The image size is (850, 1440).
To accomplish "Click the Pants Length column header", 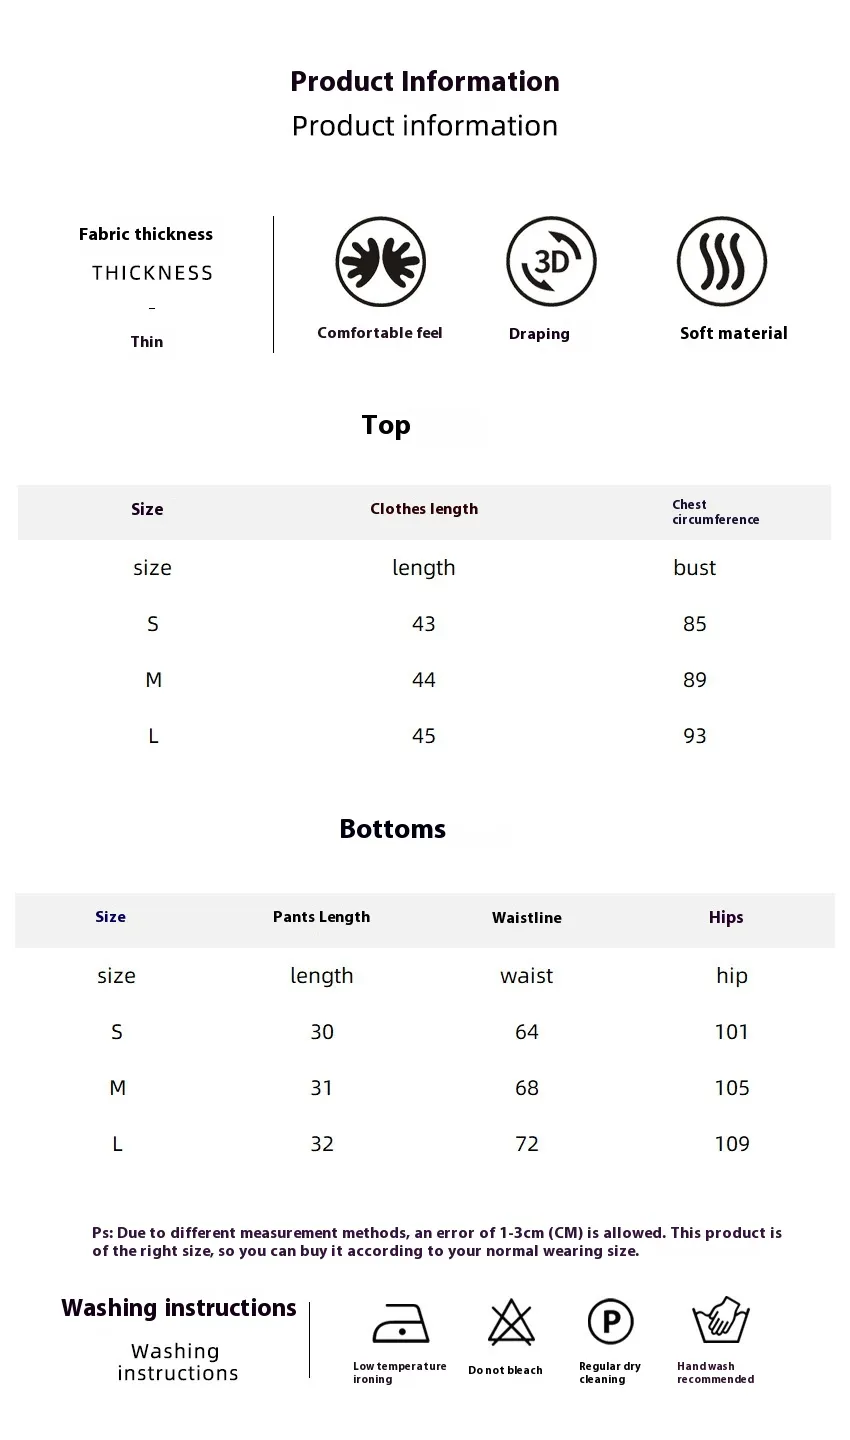I will pos(321,917).
